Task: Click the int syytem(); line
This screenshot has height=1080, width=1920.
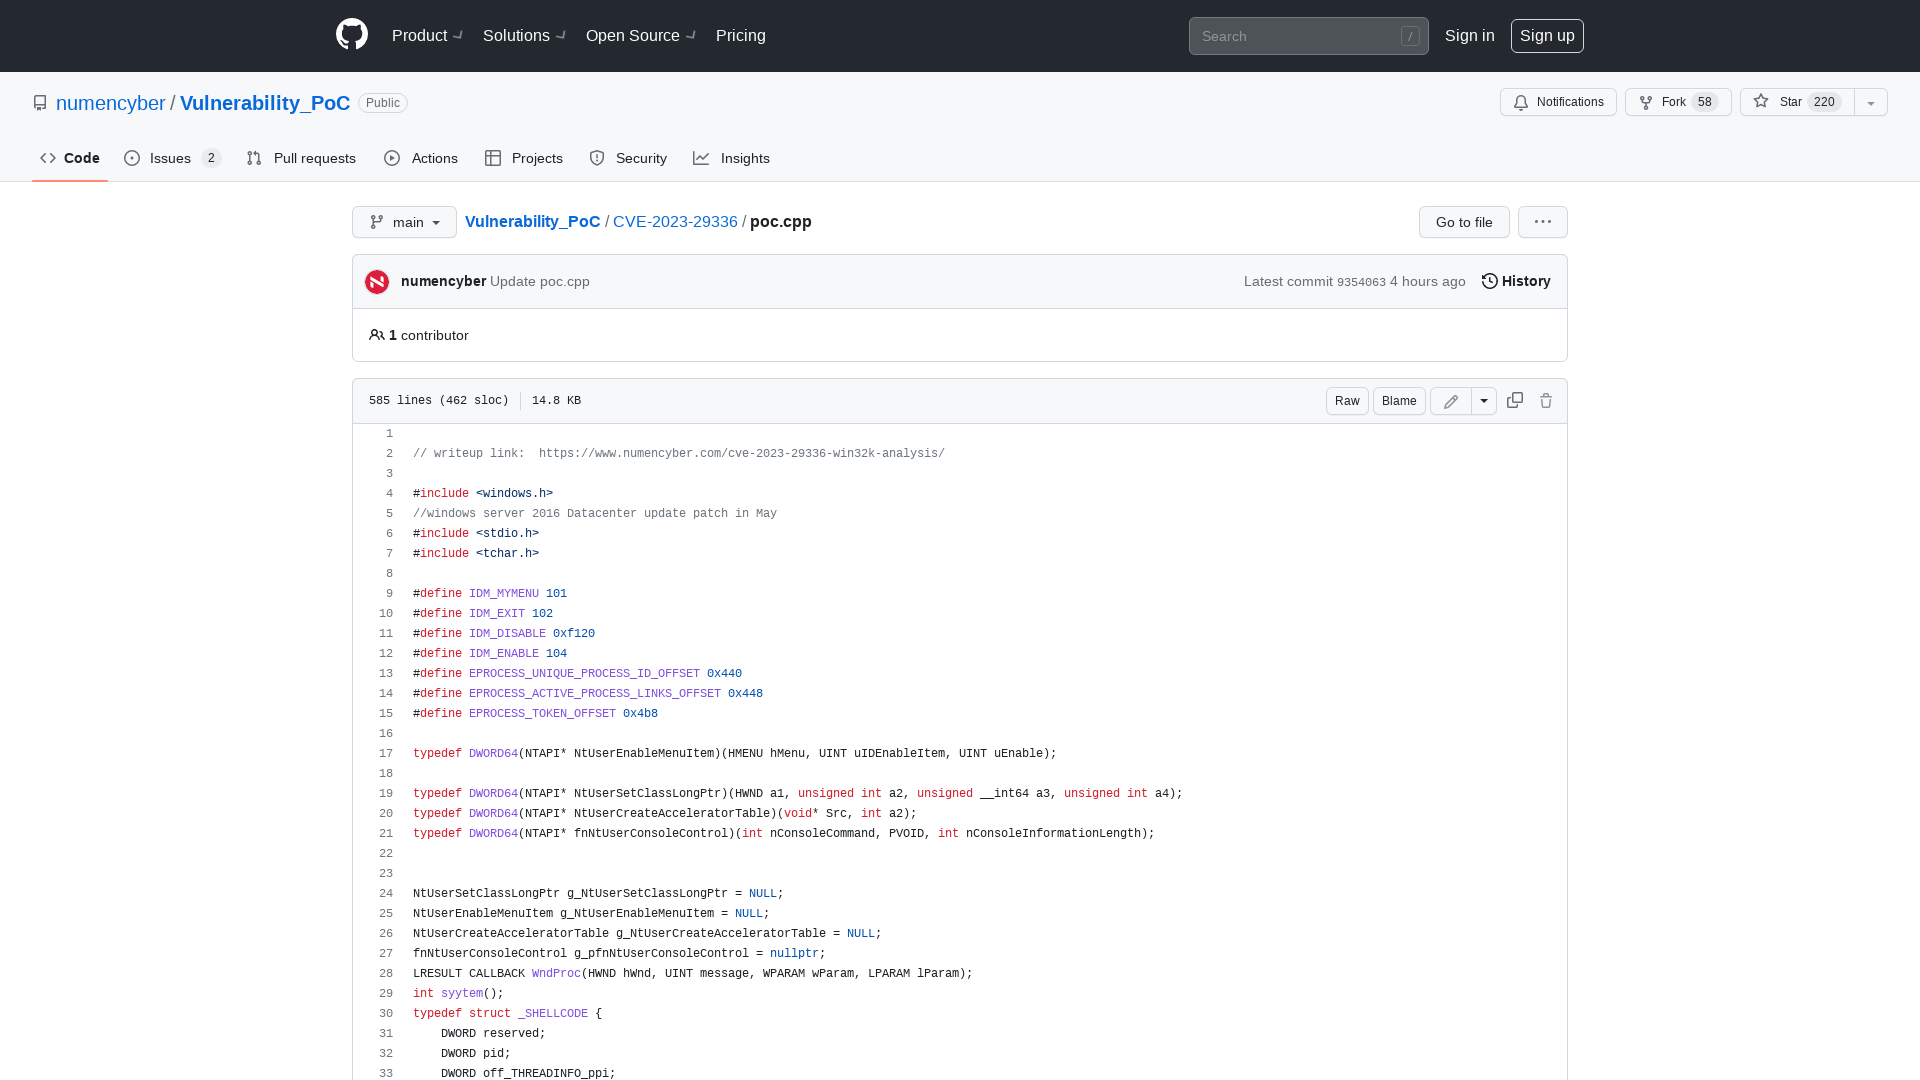Action: [458, 994]
